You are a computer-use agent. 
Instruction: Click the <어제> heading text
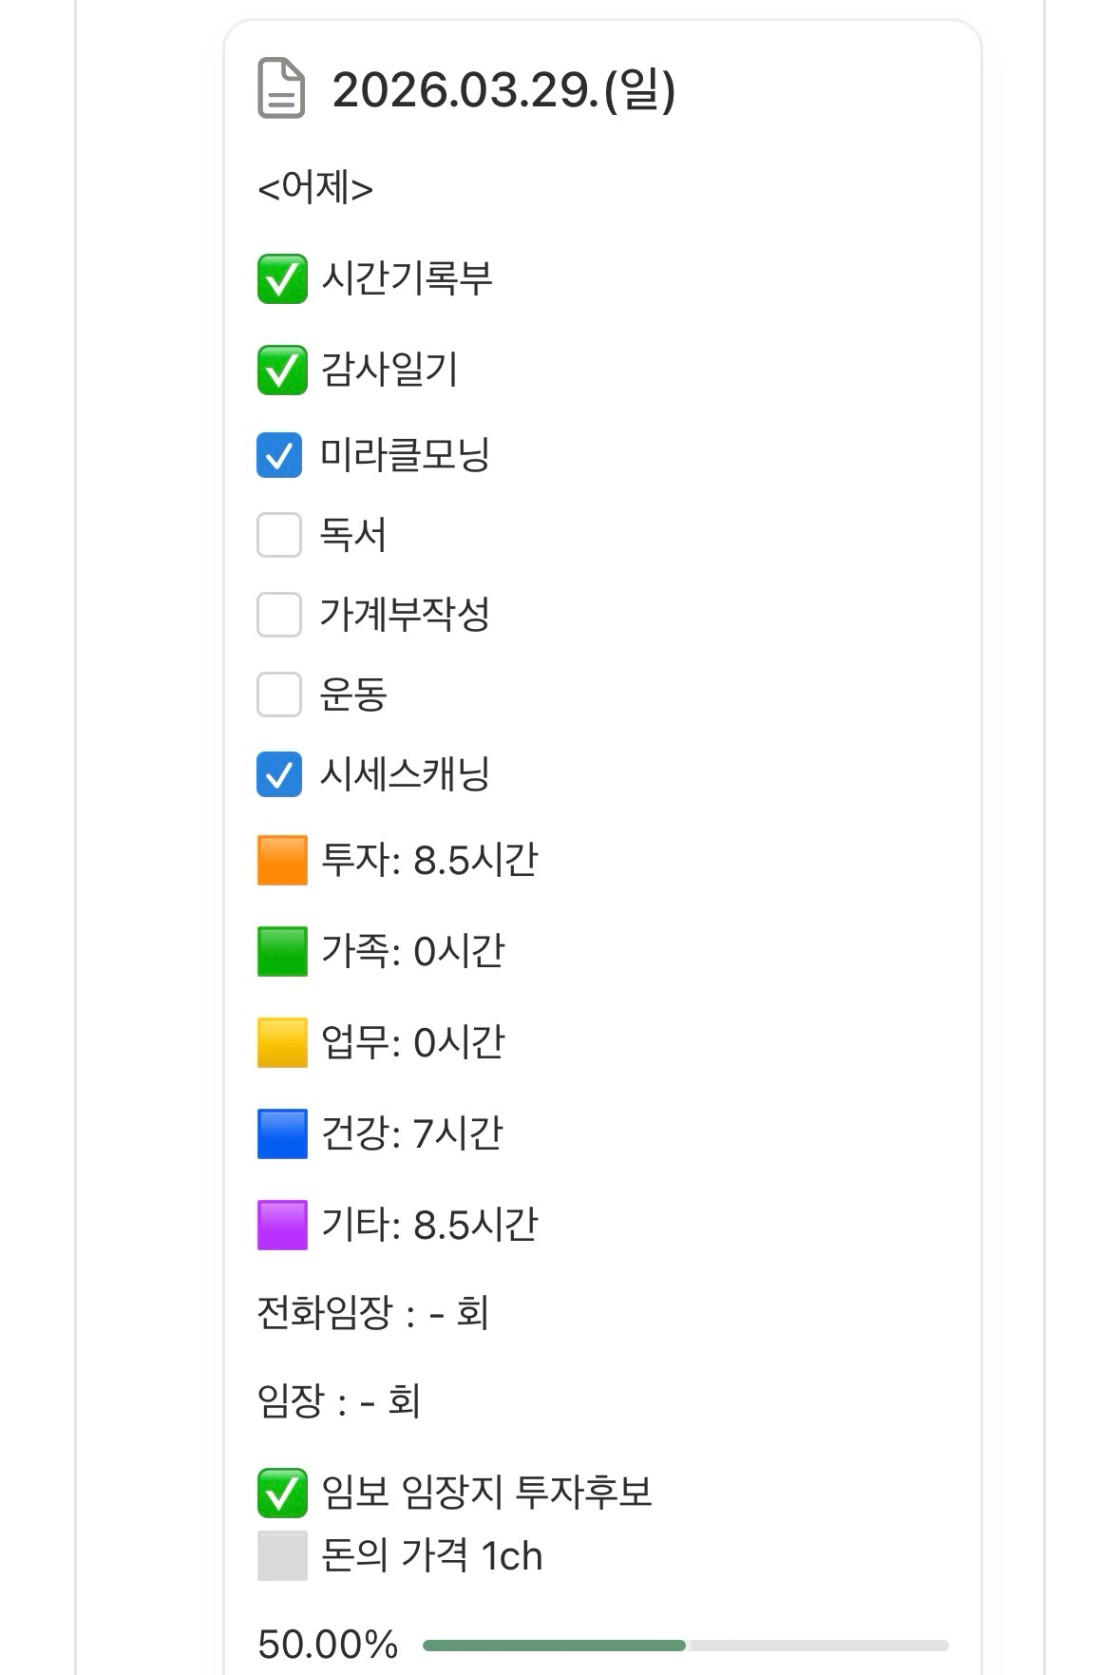315,187
